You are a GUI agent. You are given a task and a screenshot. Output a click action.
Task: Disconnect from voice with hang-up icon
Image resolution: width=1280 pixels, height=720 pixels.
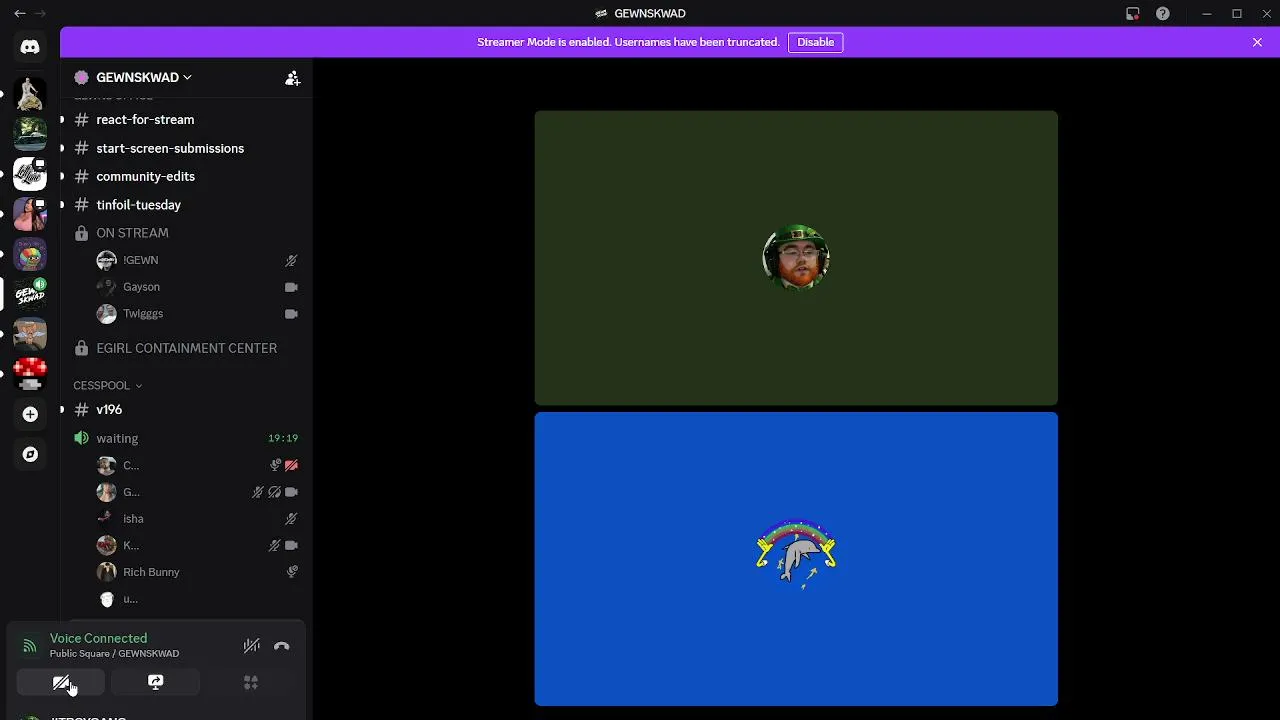point(282,646)
